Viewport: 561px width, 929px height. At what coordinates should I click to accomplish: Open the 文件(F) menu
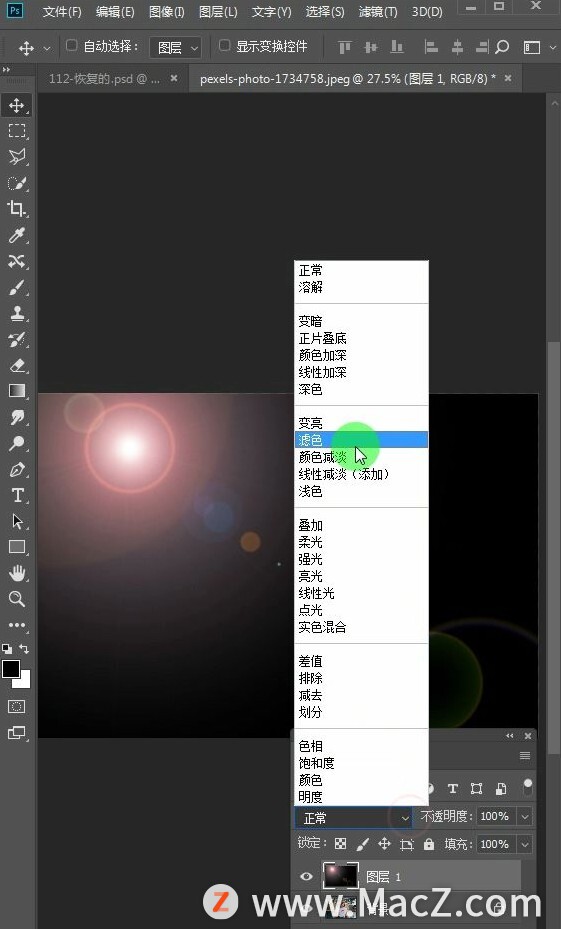[x=62, y=12]
